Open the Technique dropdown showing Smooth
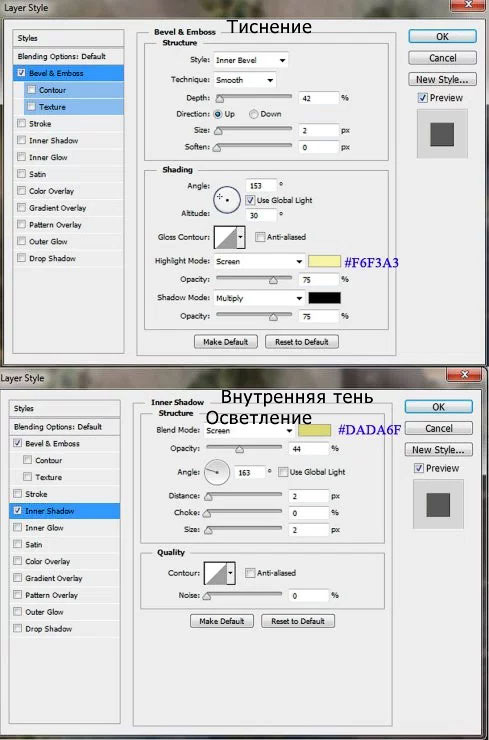Viewport: 489px width, 740px height. pos(245,80)
